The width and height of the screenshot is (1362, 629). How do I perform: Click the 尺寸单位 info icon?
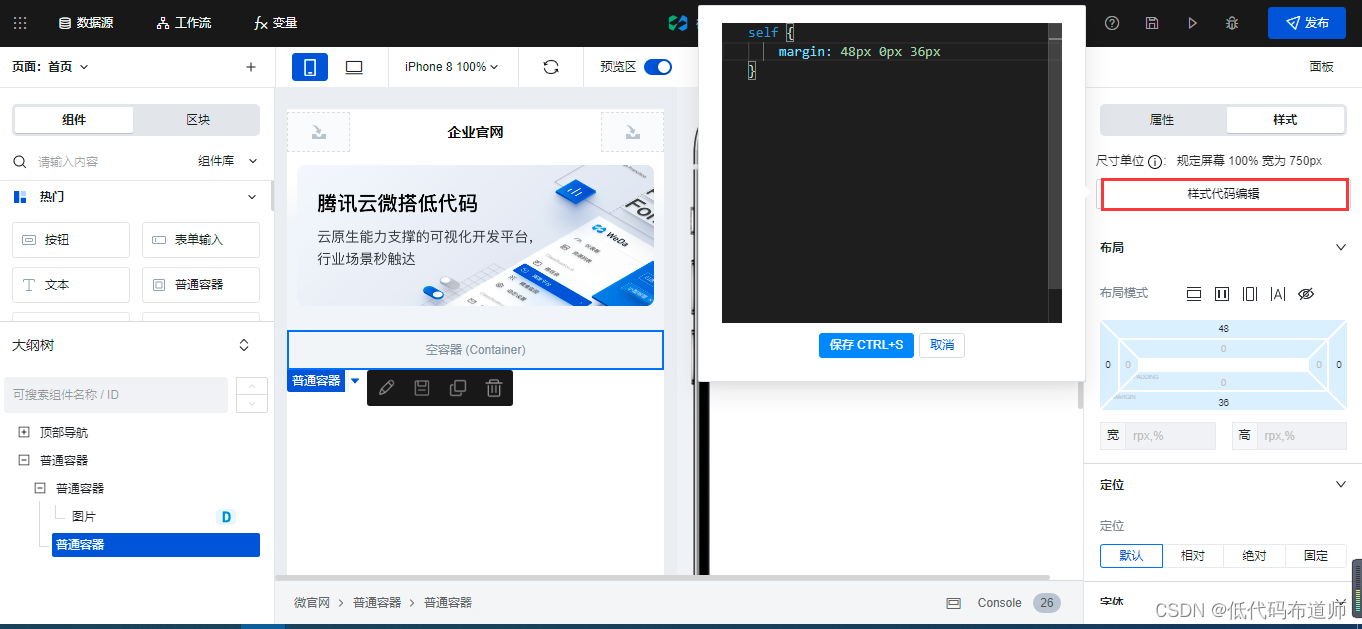click(x=1155, y=161)
